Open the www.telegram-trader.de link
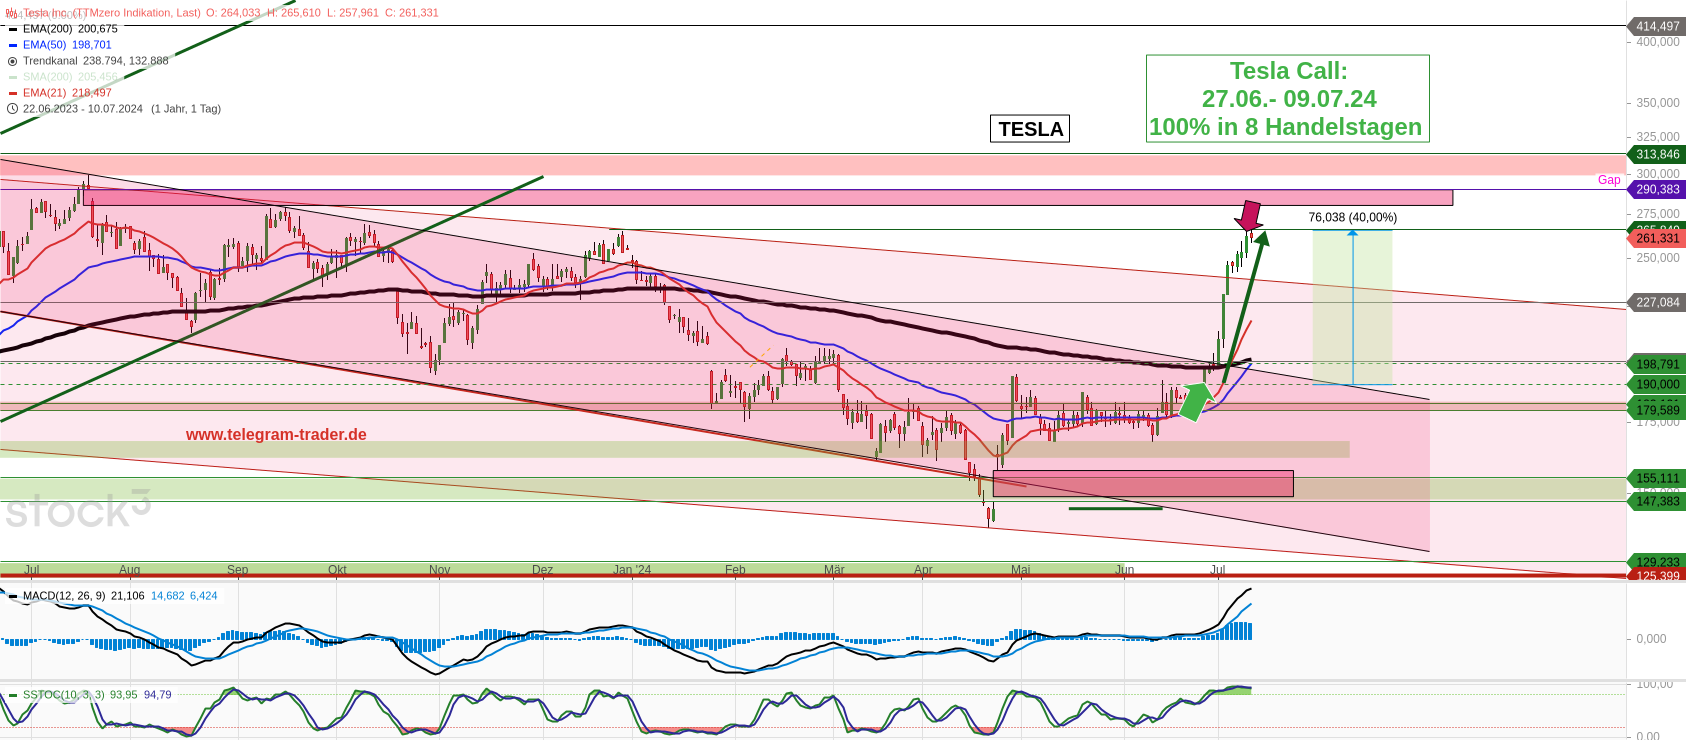The image size is (1686, 740). (x=276, y=435)
